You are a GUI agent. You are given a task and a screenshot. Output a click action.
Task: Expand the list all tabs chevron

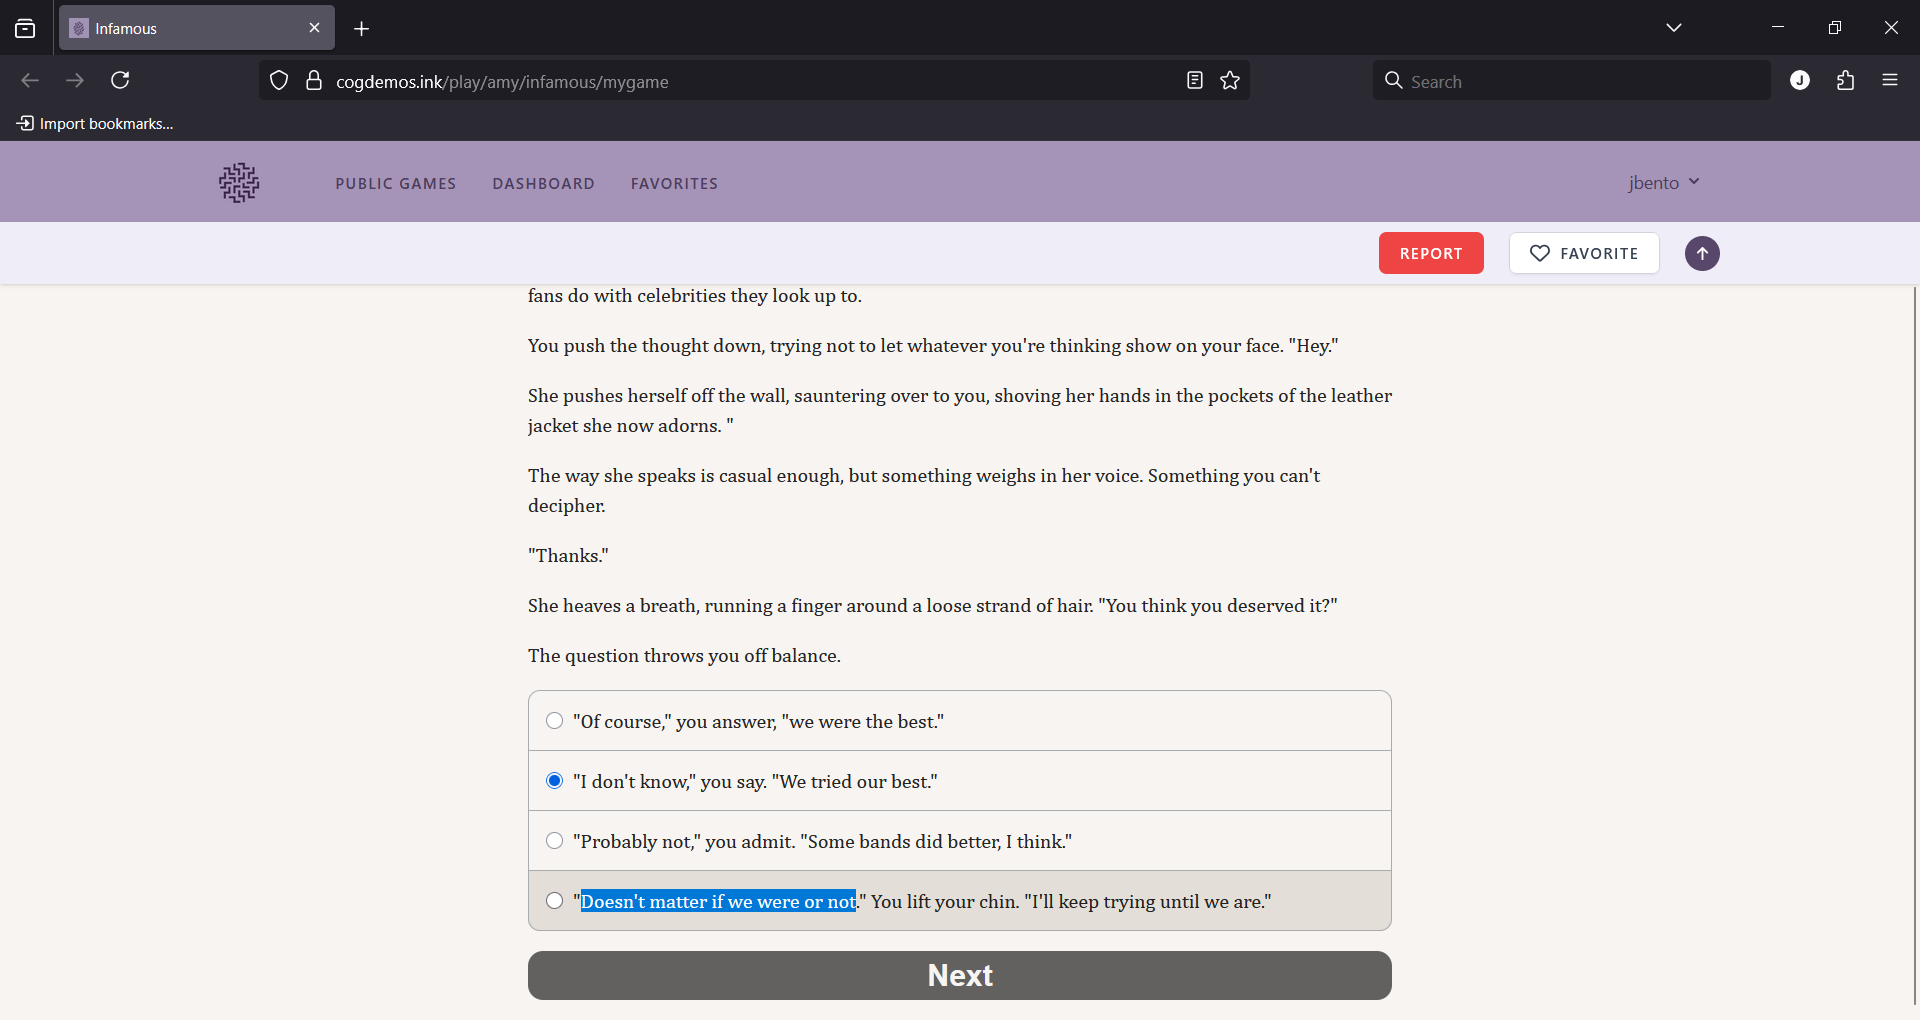pos(1674,28)
